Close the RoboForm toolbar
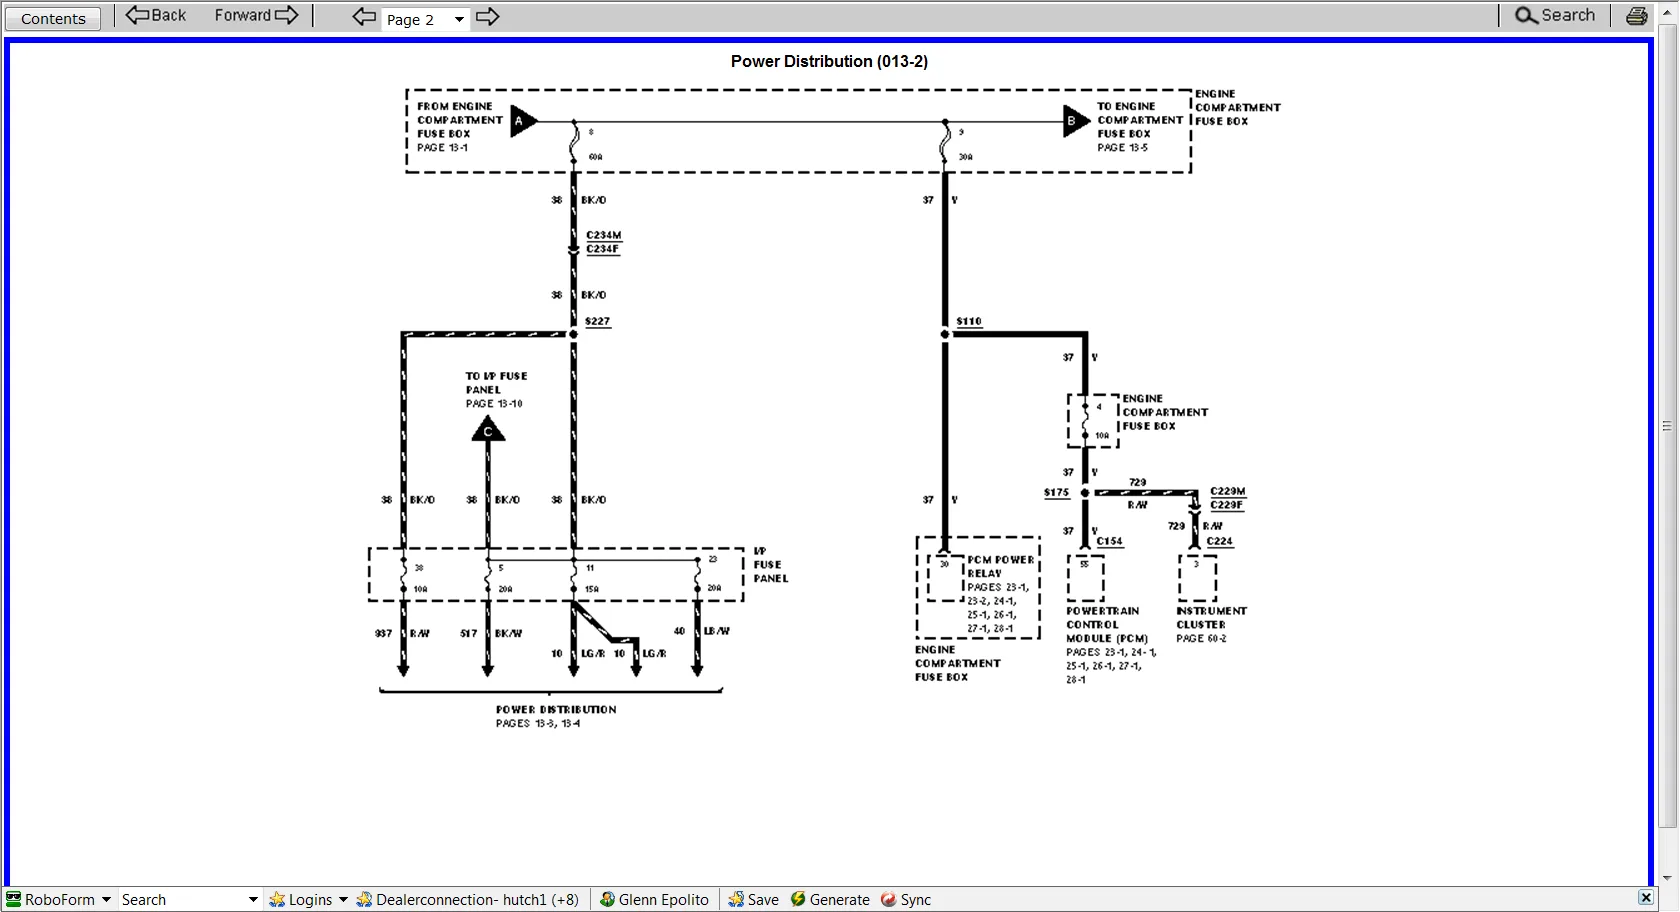 [x=1646, y=898]
